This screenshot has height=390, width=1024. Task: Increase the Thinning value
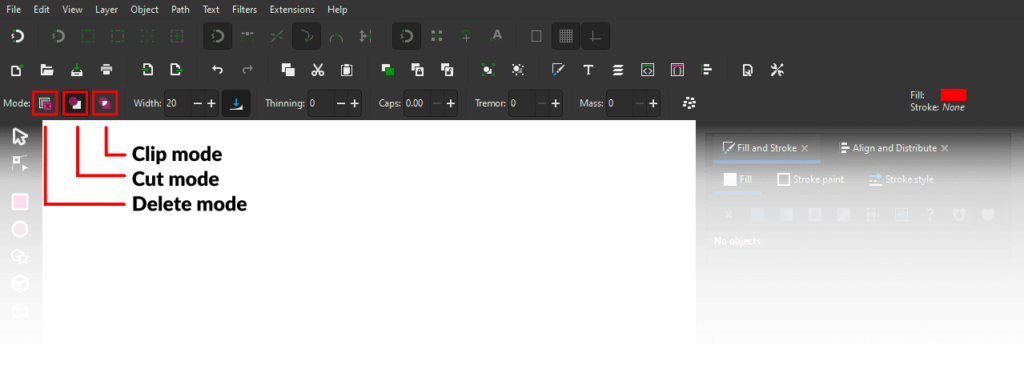coord(355,103)
